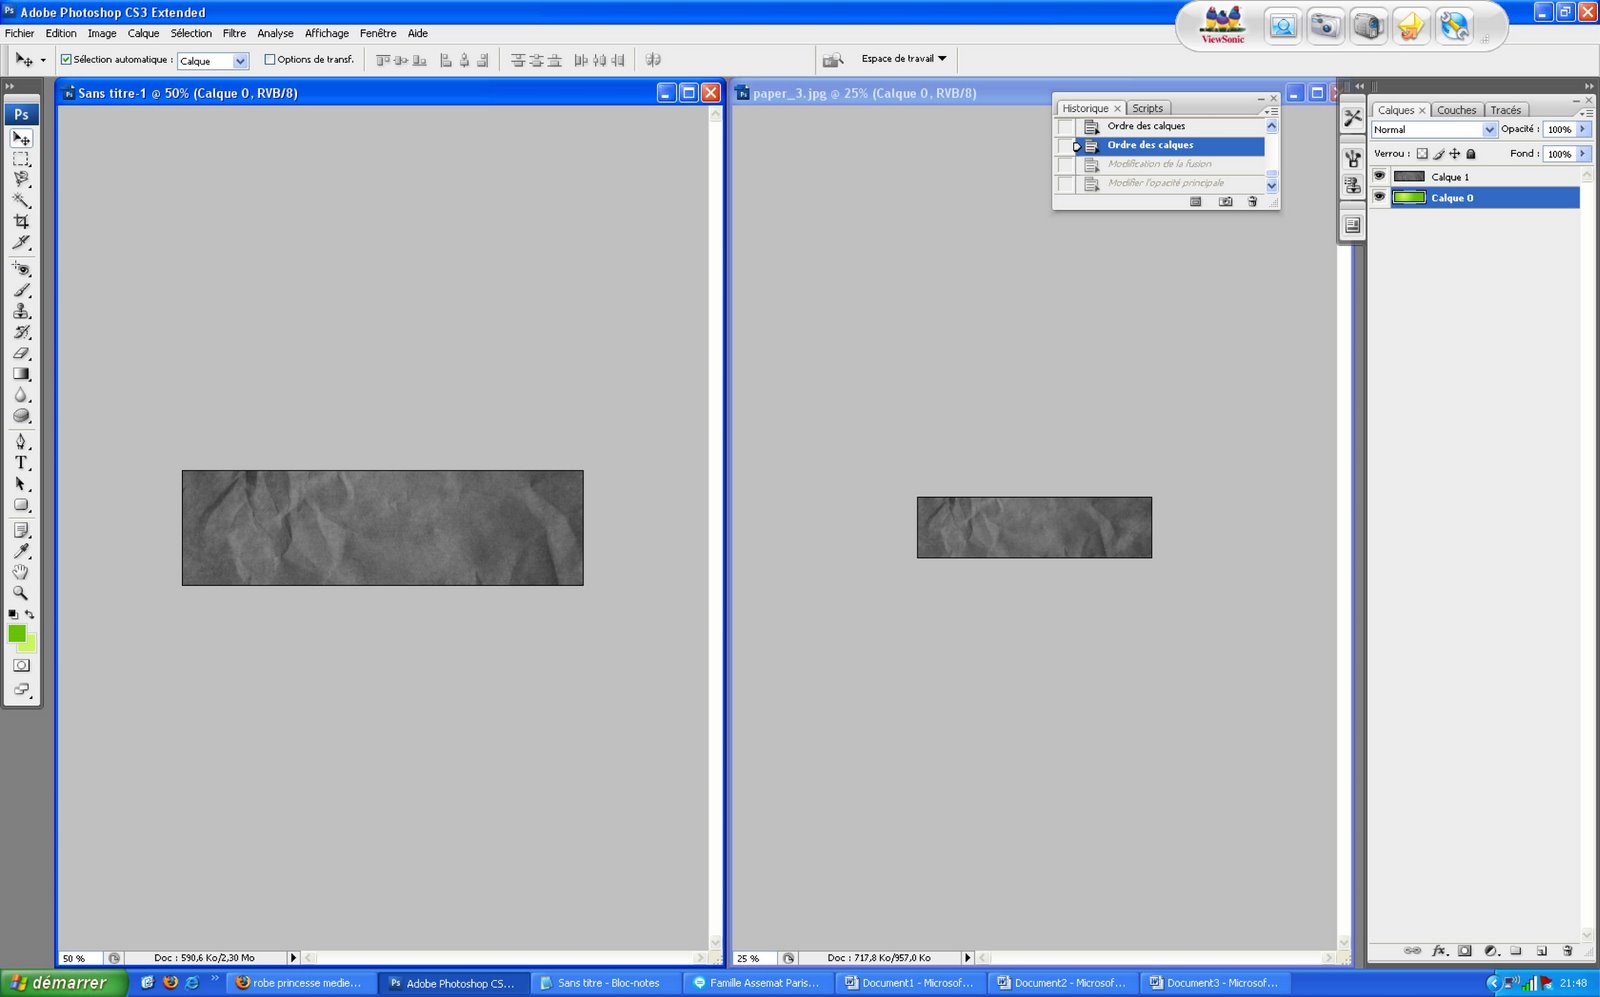Viewport: 1600px width, 997px height.
Task: Switch to the Couches tab
Action: click(1456, 110)
